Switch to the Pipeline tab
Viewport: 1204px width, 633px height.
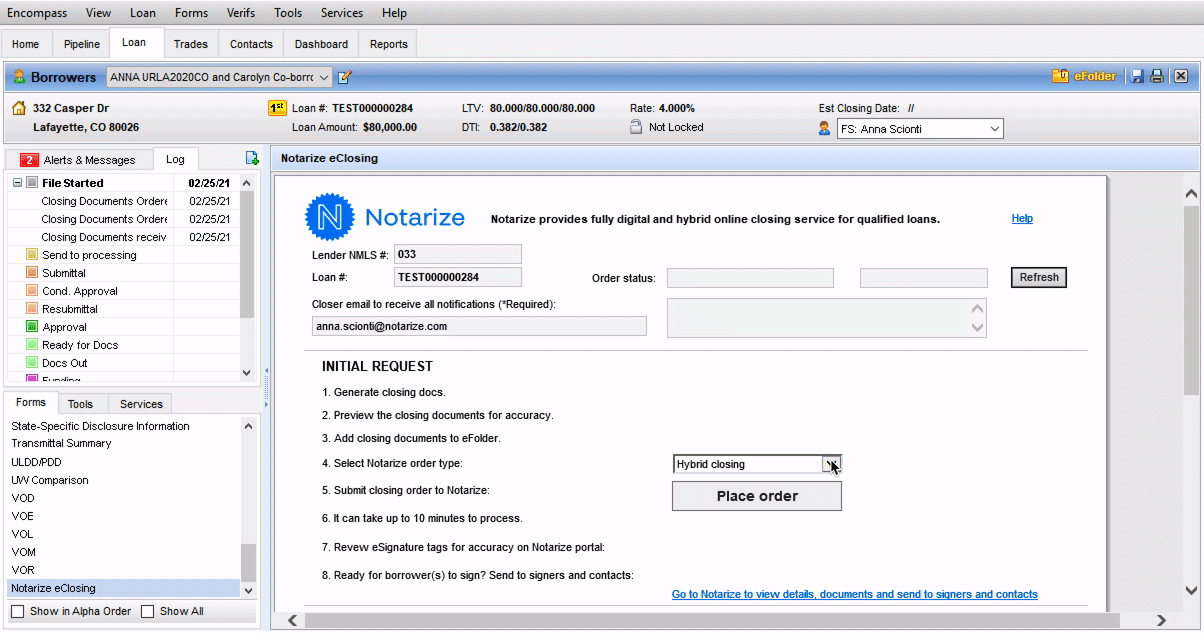tap(82, 44)
